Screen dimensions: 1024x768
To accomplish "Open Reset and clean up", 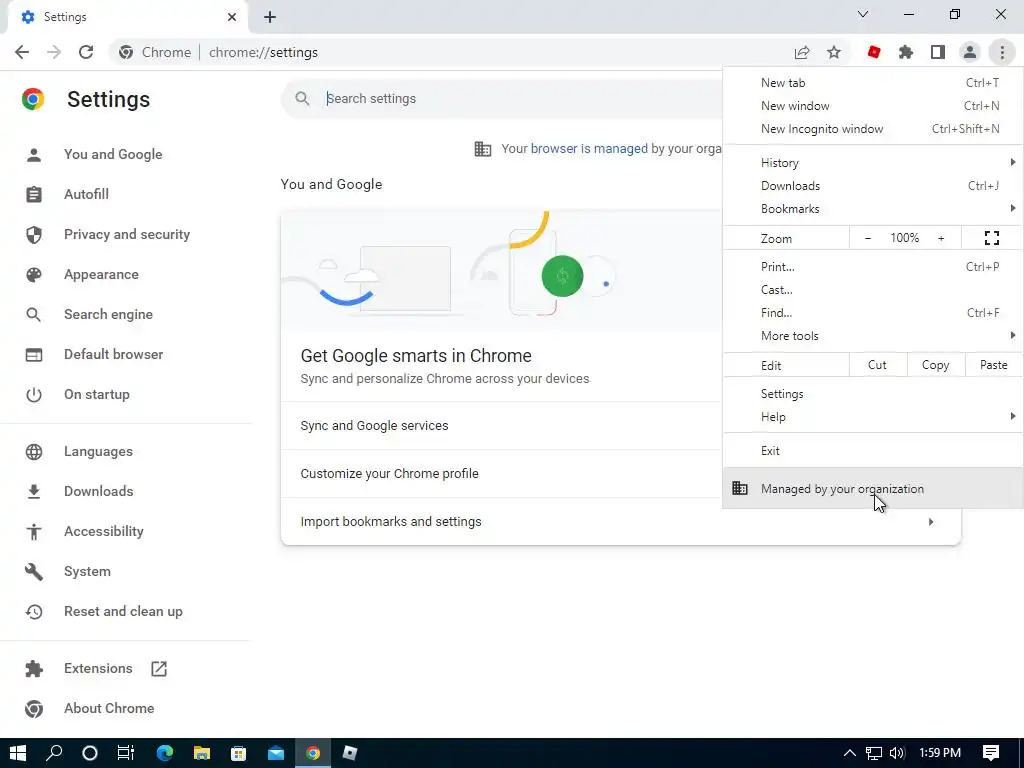I will 123,611.
